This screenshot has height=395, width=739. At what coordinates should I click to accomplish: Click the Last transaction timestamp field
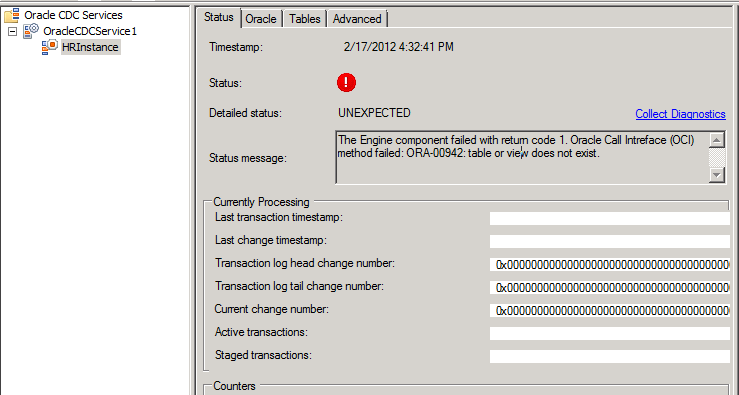point(609,218)
